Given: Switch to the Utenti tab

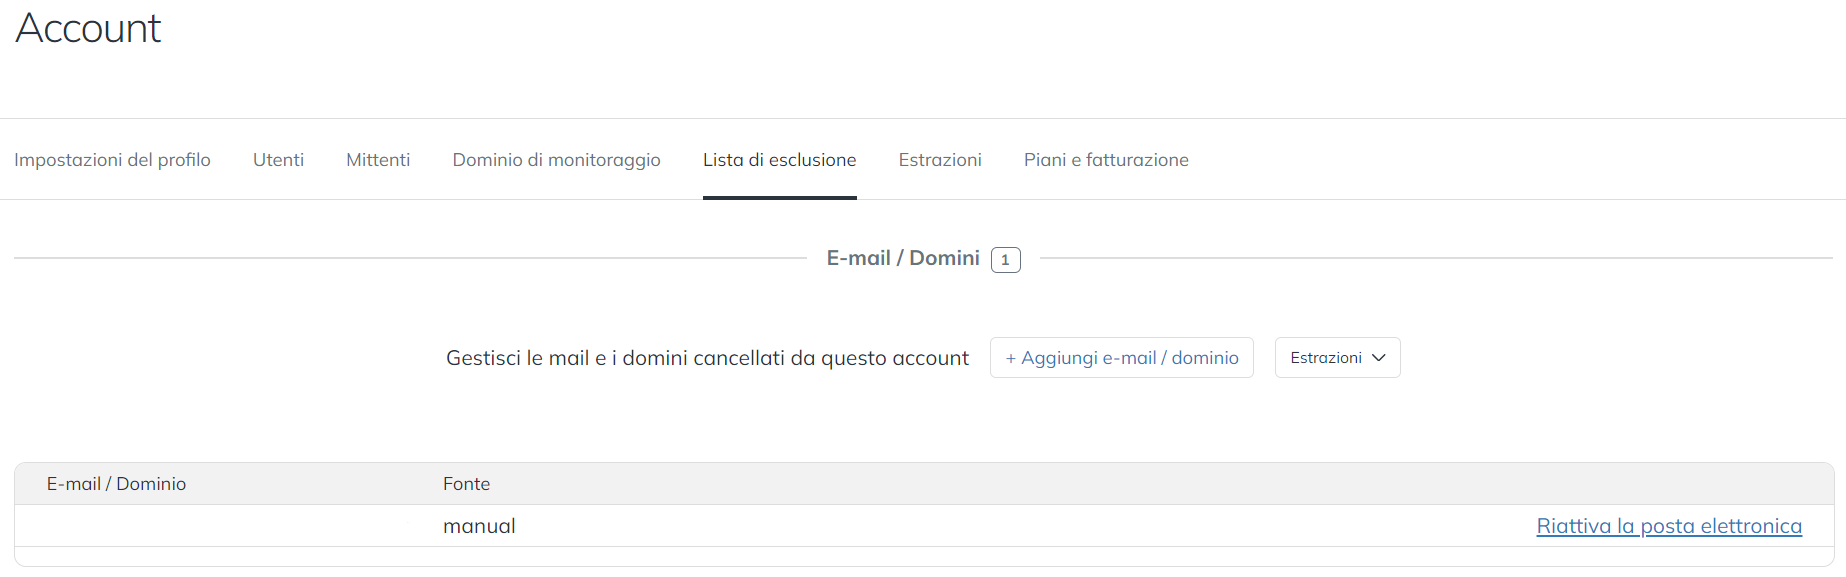Looking at the screenshot, I should click(x=278, y=160).
